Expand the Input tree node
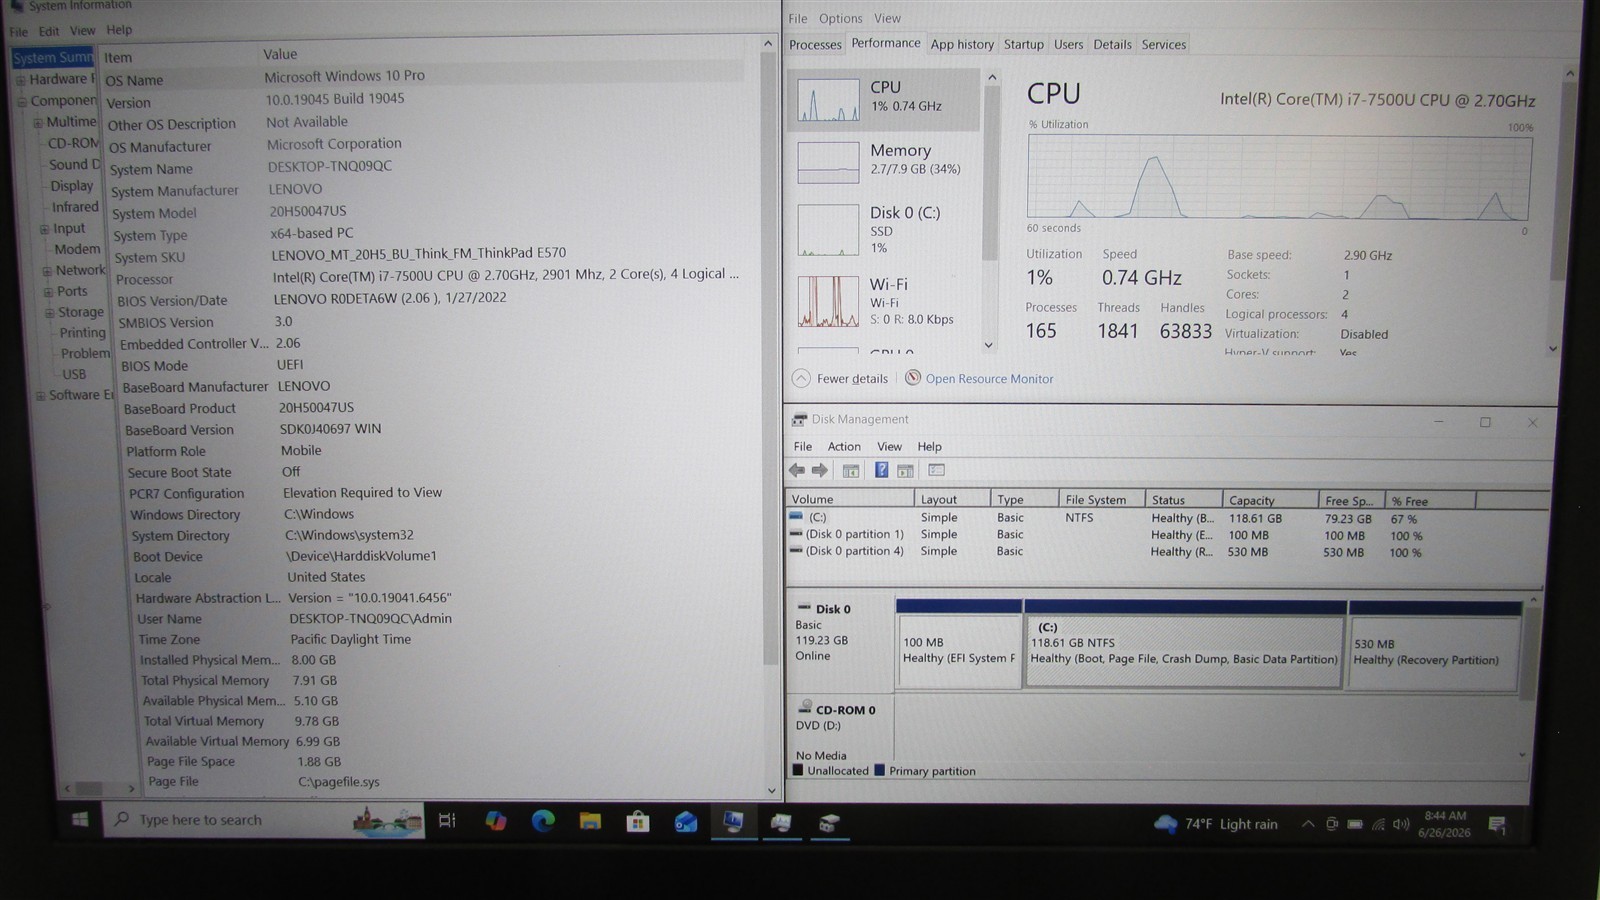This screenshot has width=1600, height=900. click(x=44, y=229)
